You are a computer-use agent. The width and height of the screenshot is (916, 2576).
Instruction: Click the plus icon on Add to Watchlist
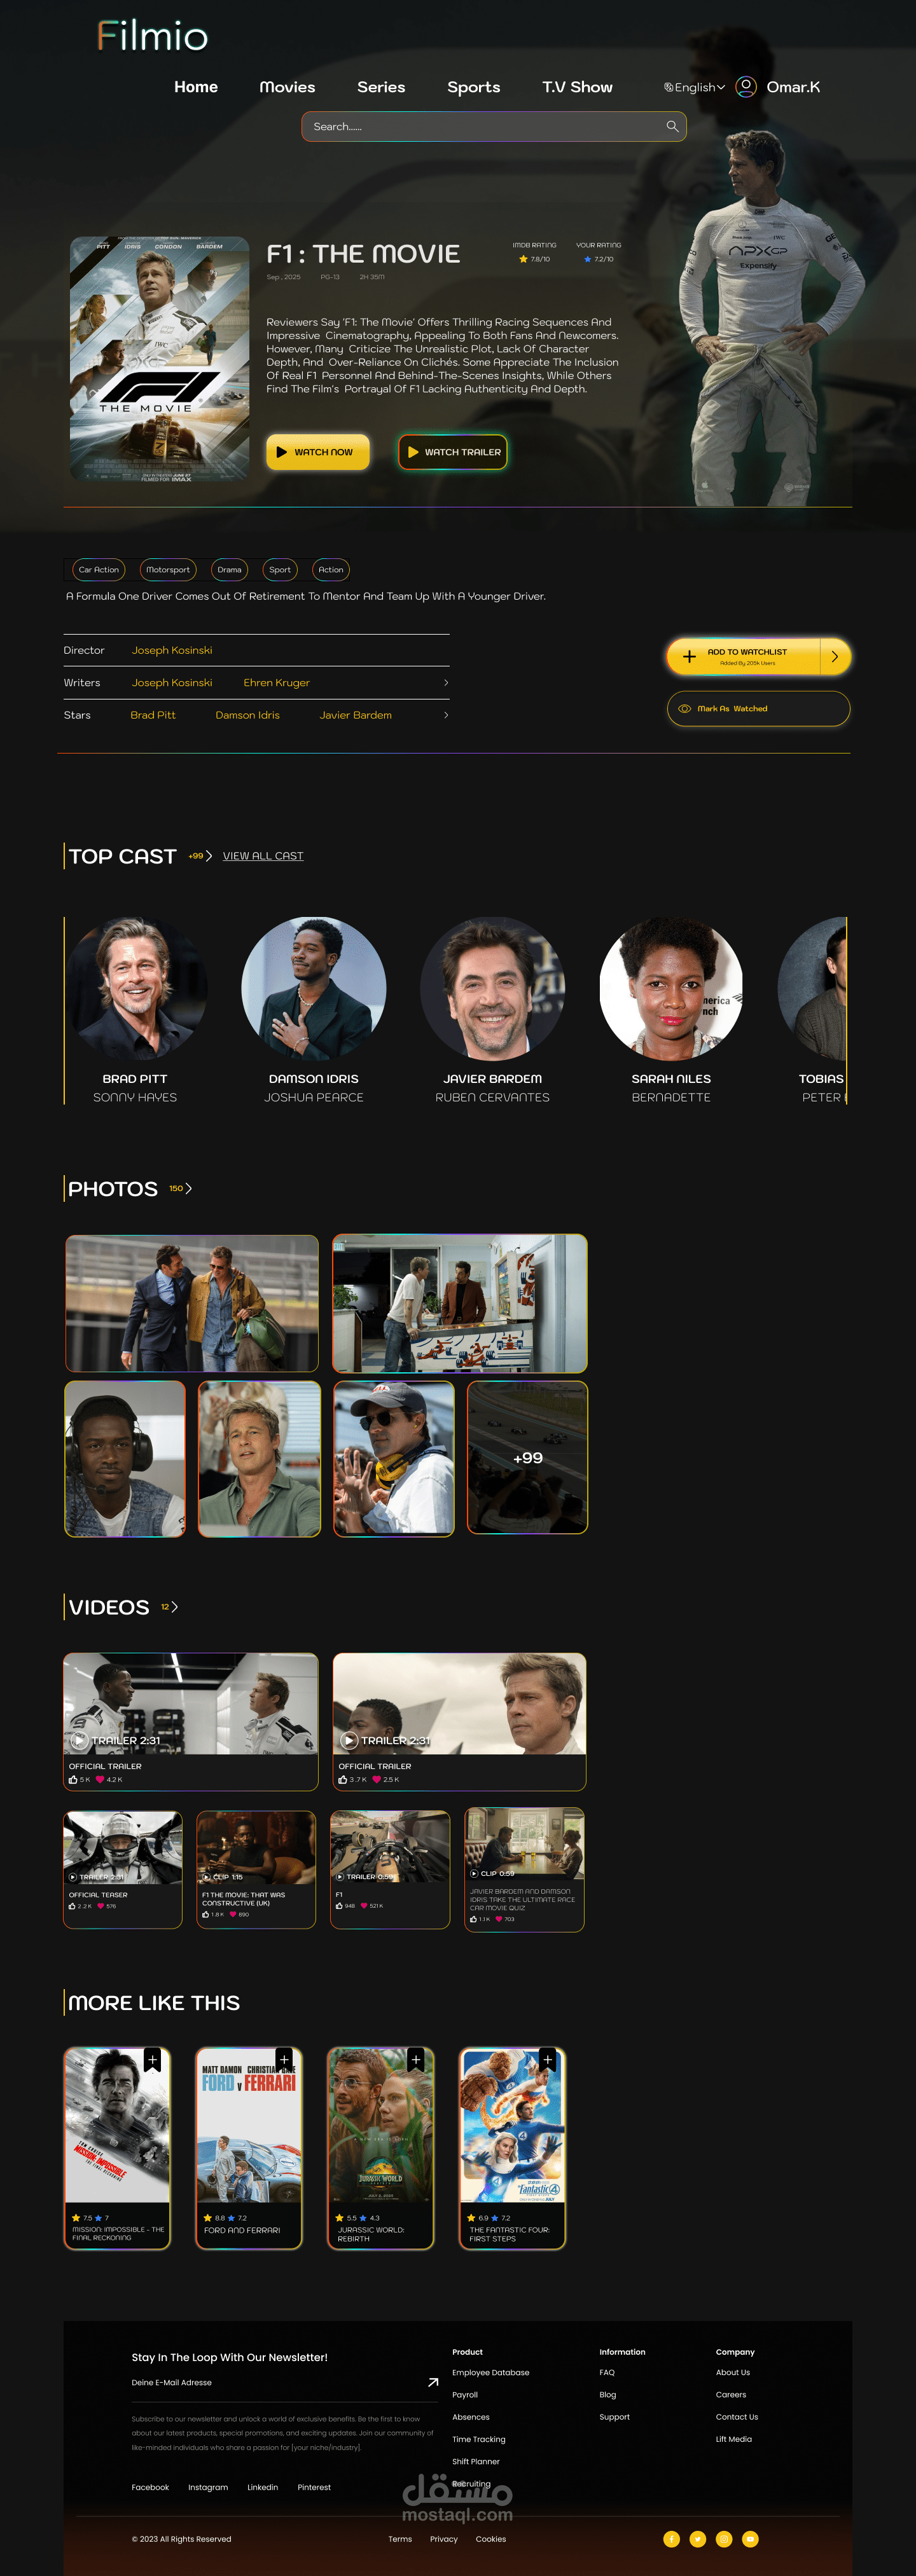pos(689,657)
